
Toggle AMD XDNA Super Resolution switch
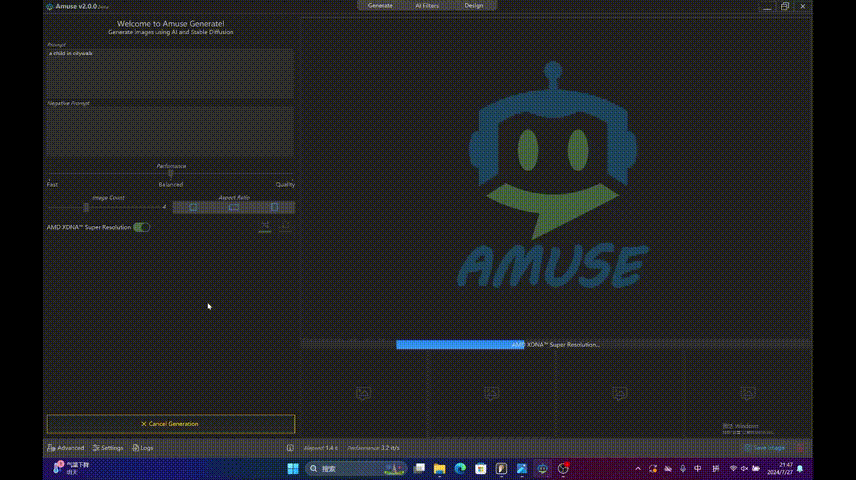(142, 227)
